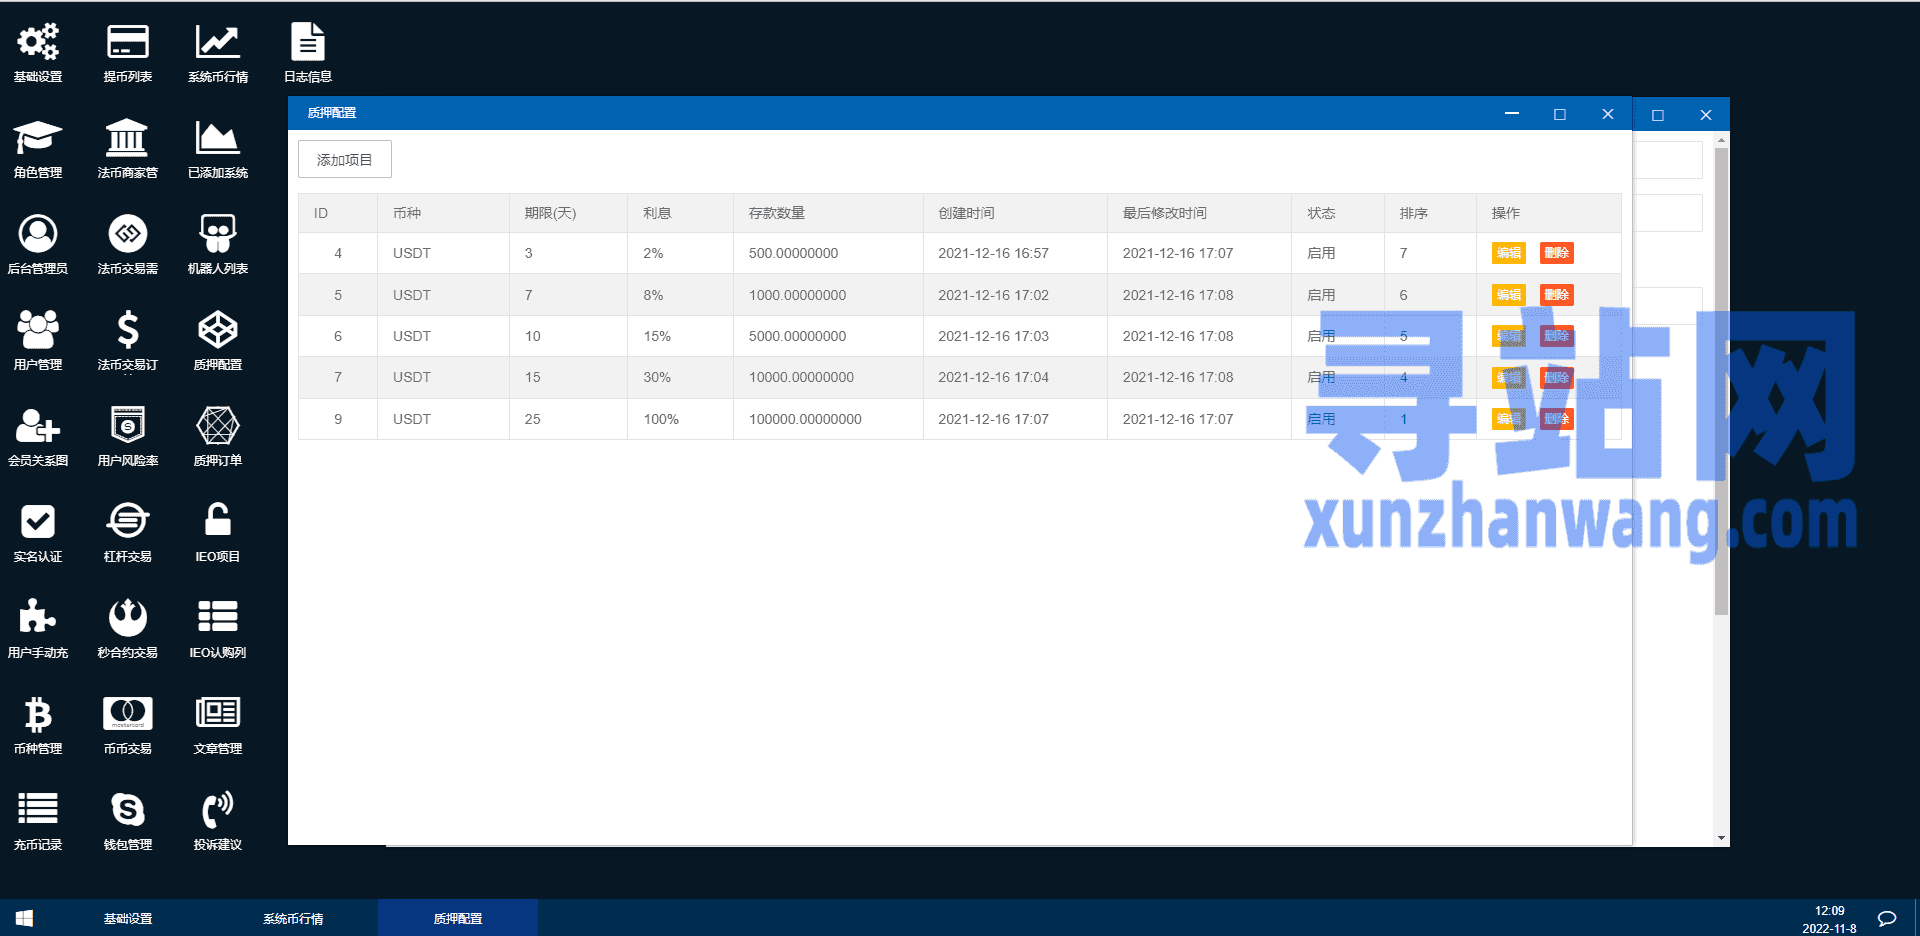1920x936 pixels.
Task: Switch to 系统币行情 taskbar tab
Action: click(x=293, y=918)
